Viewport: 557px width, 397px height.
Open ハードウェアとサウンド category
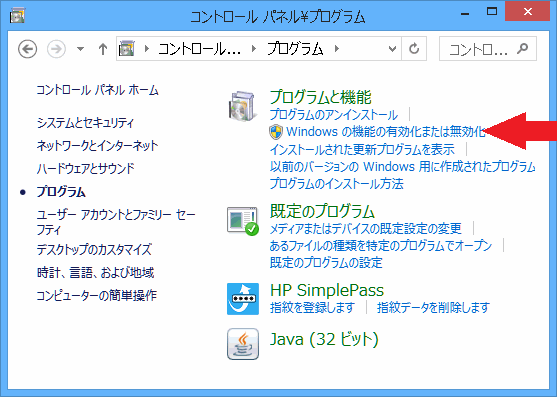(86, 168)
